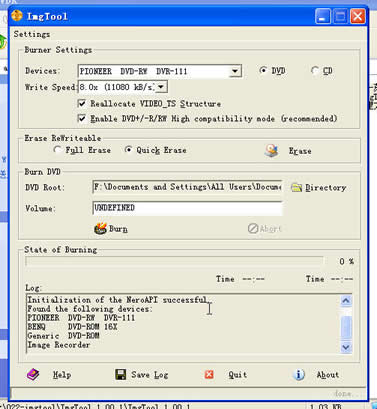This screenshot has width=377, height=409.
Task: Click log line 'Initialization of the NeroAPI successful.'
Action: click(119, 300)
